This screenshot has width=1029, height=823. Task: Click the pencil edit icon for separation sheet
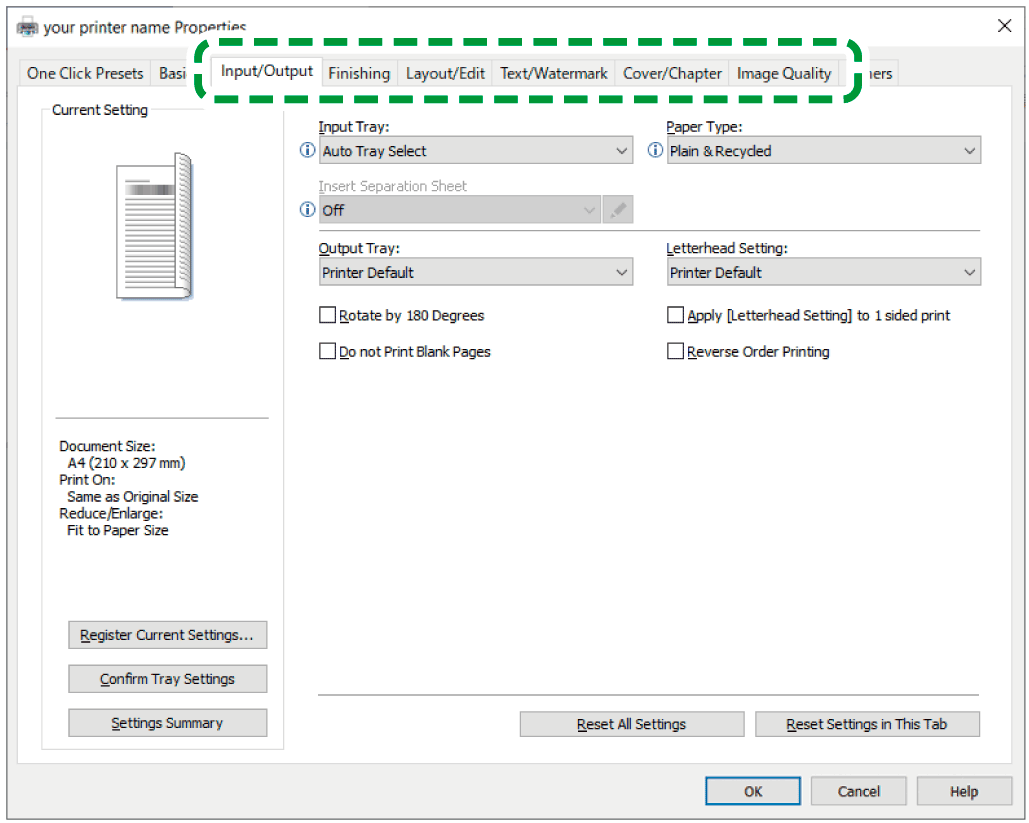[x=618, y=210]
